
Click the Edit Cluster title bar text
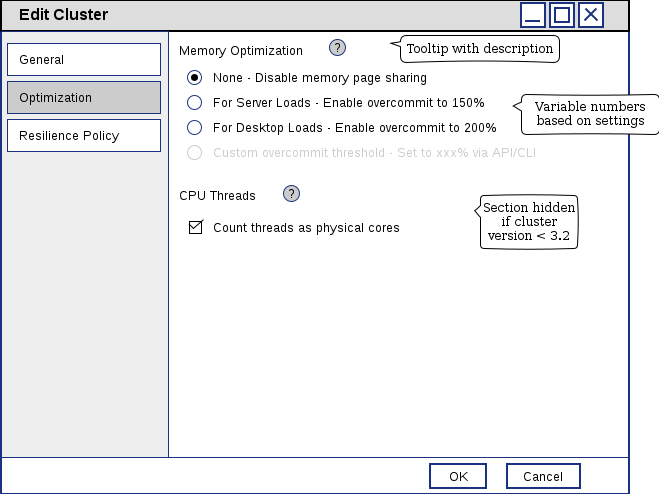click(64, 15)
